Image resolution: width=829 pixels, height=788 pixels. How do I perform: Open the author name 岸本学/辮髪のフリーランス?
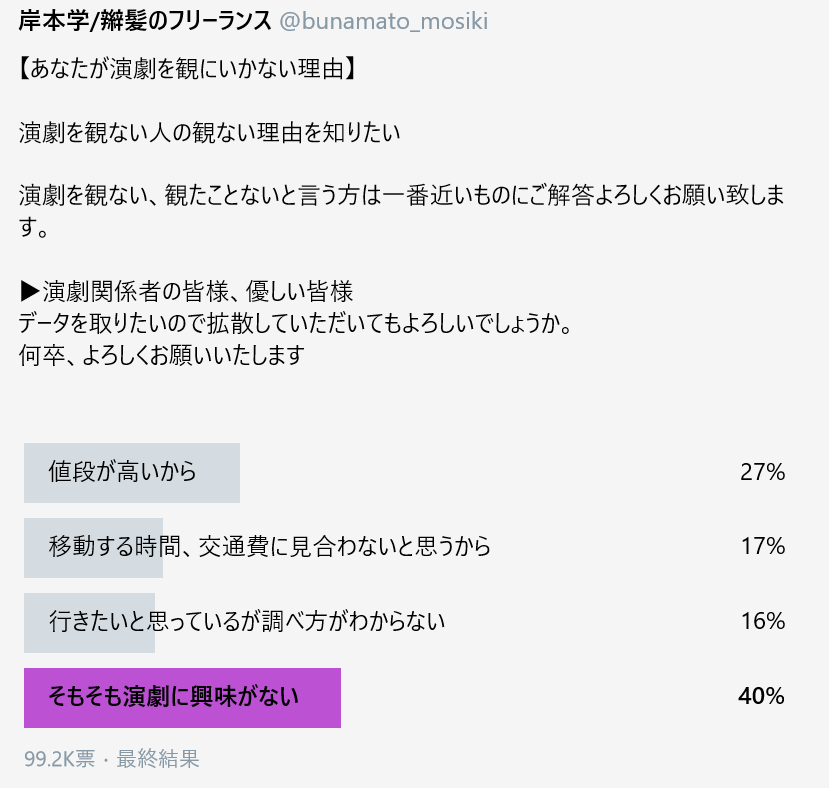click(x=144, y=22)
